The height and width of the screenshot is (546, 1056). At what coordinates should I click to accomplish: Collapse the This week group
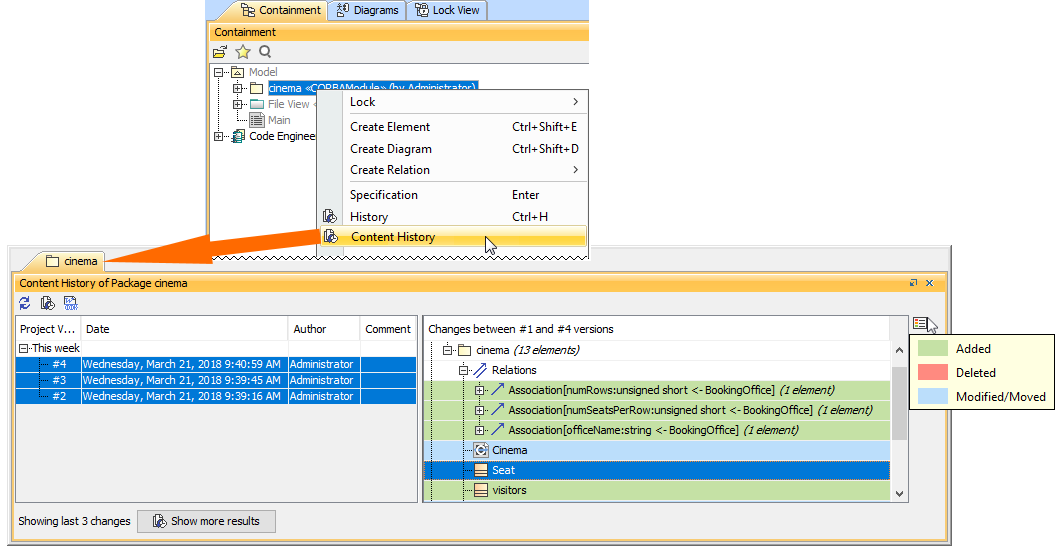[x=24, y=349]
